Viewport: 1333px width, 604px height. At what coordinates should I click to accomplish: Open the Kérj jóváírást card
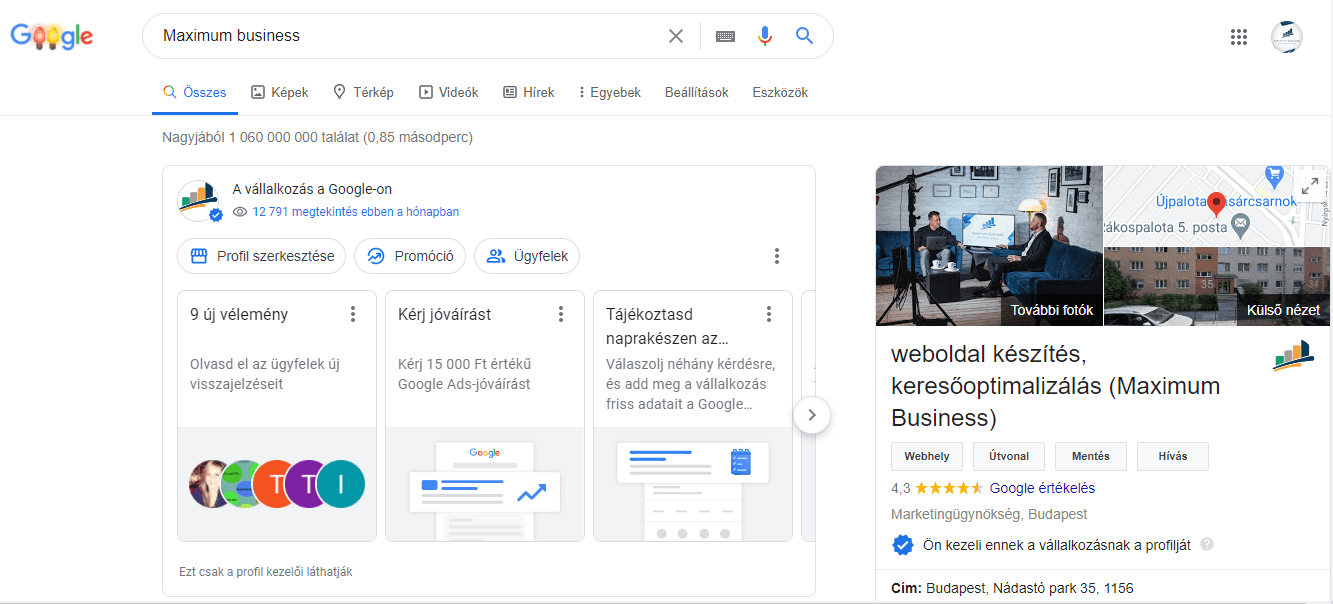485,416
